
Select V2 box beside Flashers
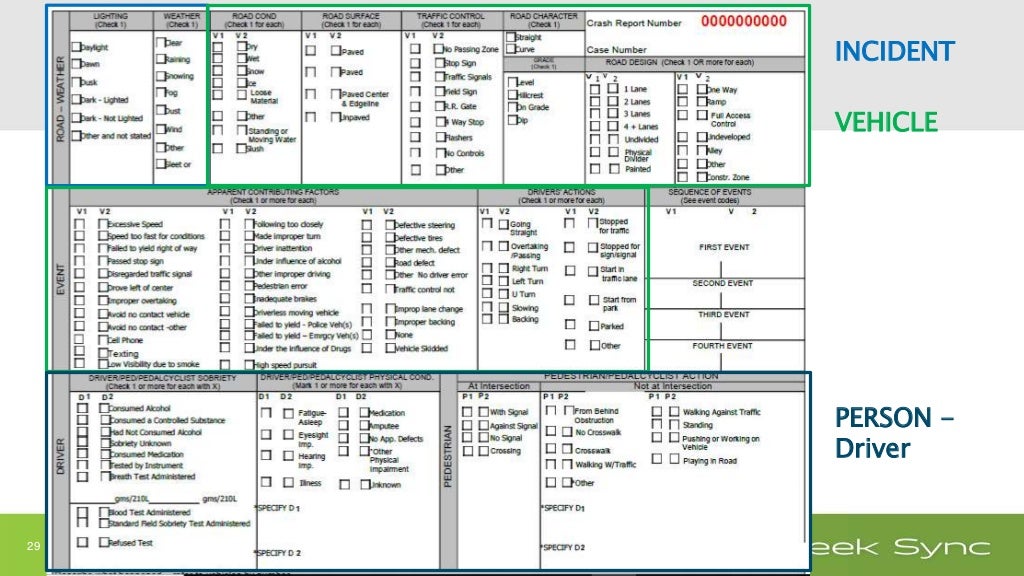tap(441, 137)
